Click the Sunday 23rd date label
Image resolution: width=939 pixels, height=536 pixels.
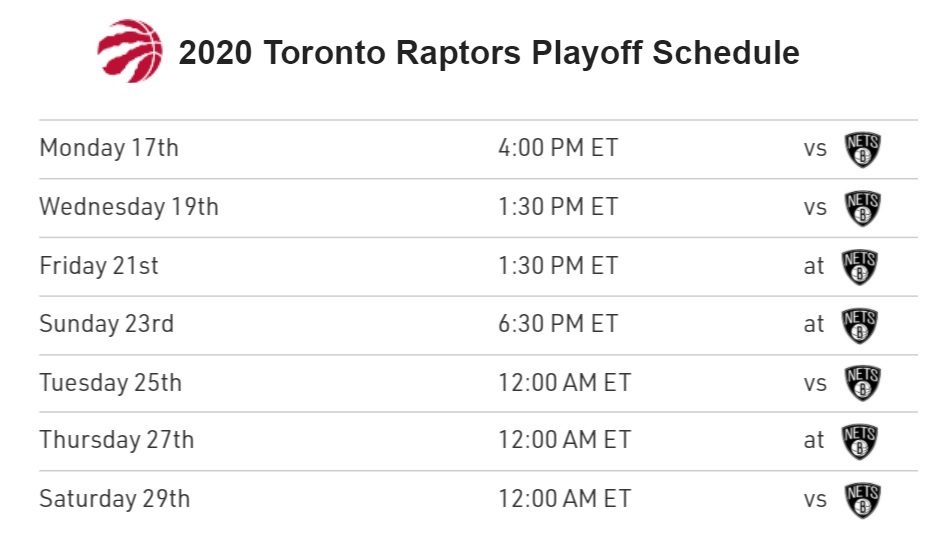coord(106,324)
